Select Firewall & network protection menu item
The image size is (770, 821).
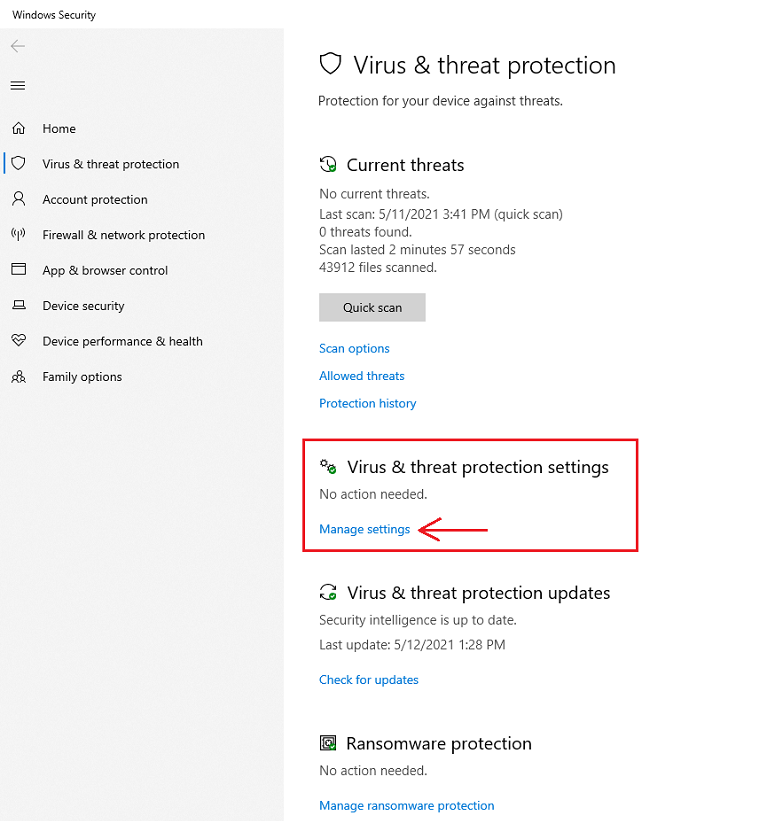pyautogui.click(x=123, y=235)
